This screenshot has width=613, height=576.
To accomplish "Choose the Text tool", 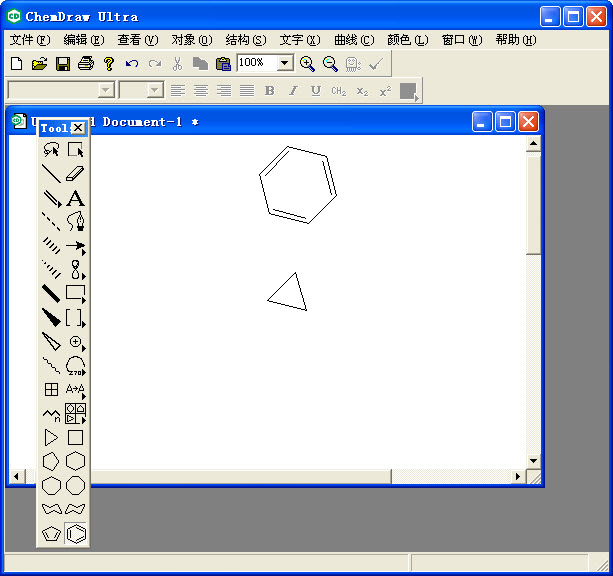I will point(76,198).
